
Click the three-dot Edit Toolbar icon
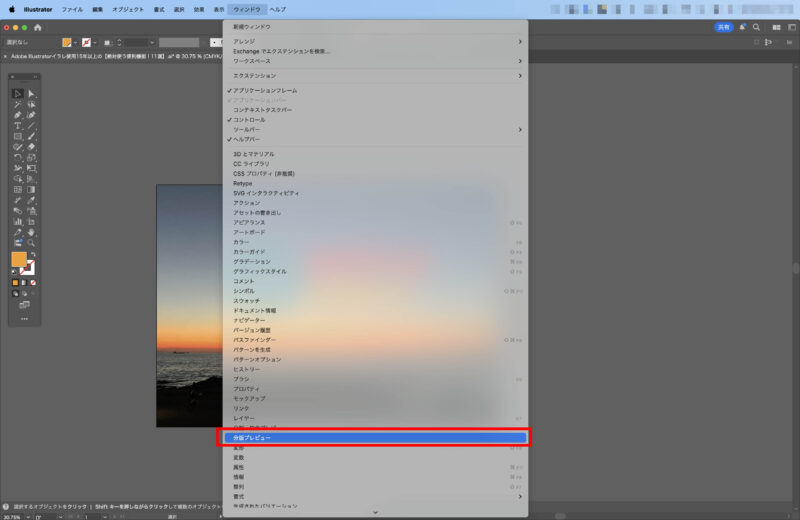24,317
